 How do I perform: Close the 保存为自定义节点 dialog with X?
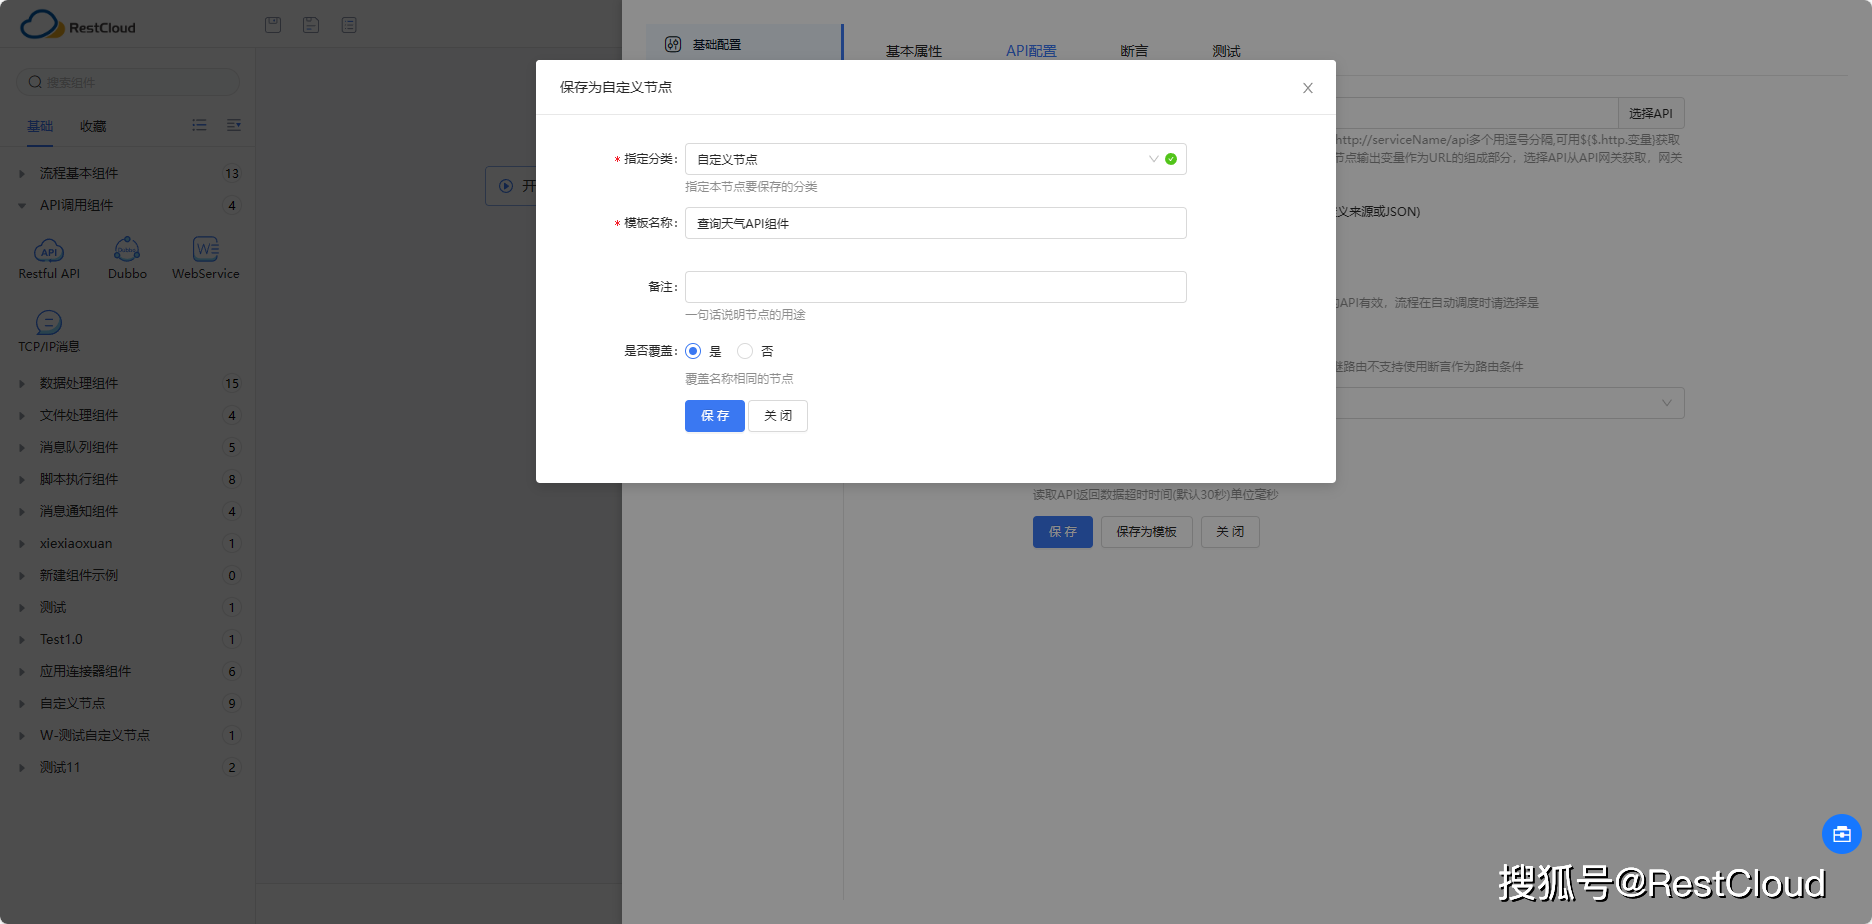tap(1307, 88)
